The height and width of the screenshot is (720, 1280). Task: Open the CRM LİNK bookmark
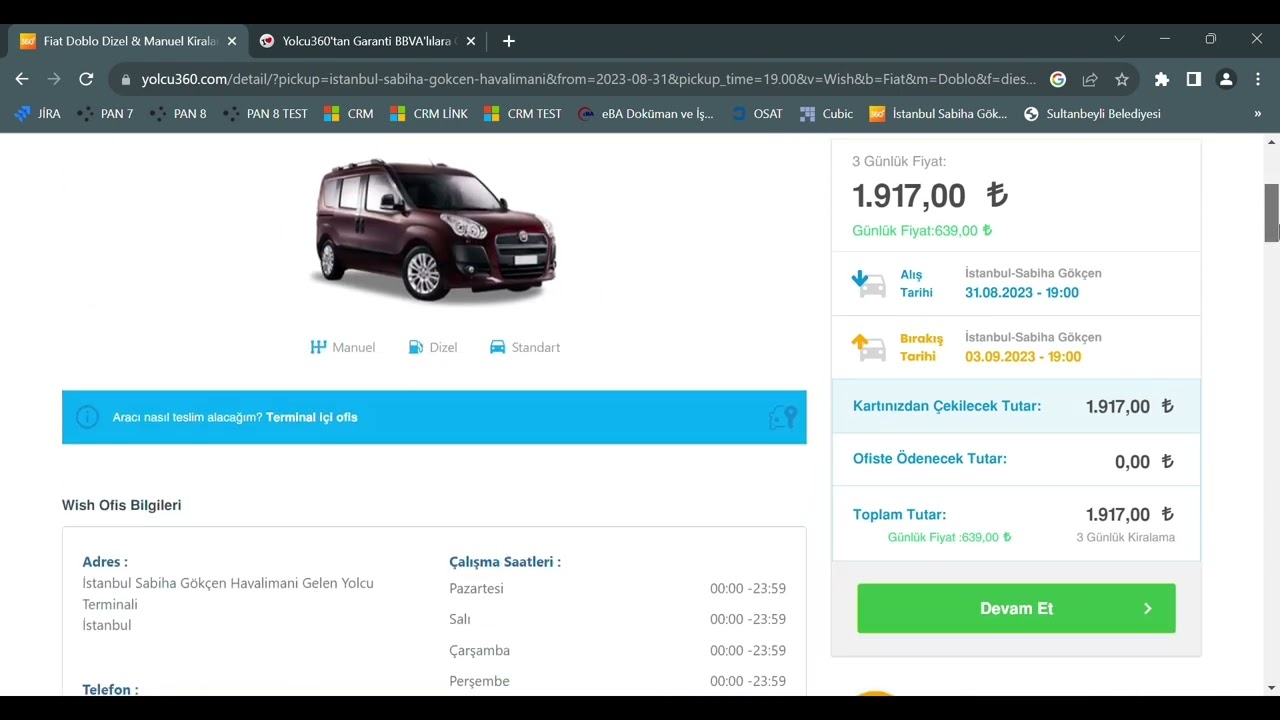click(x=429, y=114)
